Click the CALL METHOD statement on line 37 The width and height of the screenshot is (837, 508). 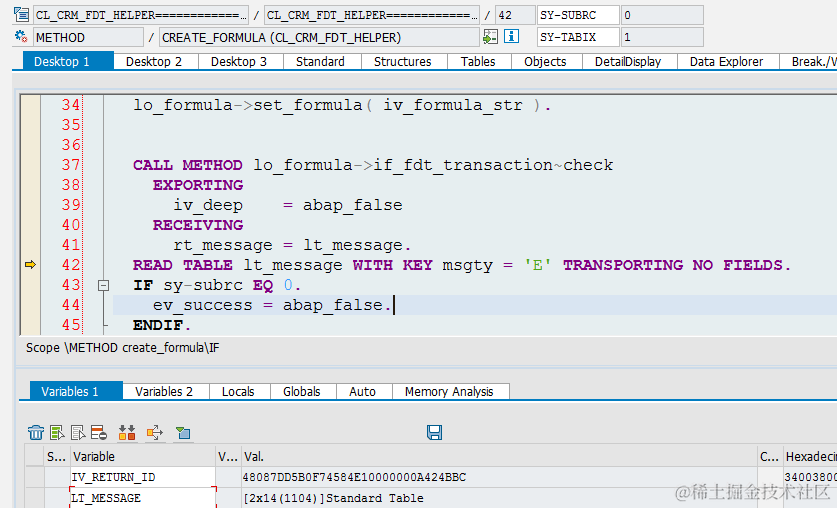coord(373,165)
